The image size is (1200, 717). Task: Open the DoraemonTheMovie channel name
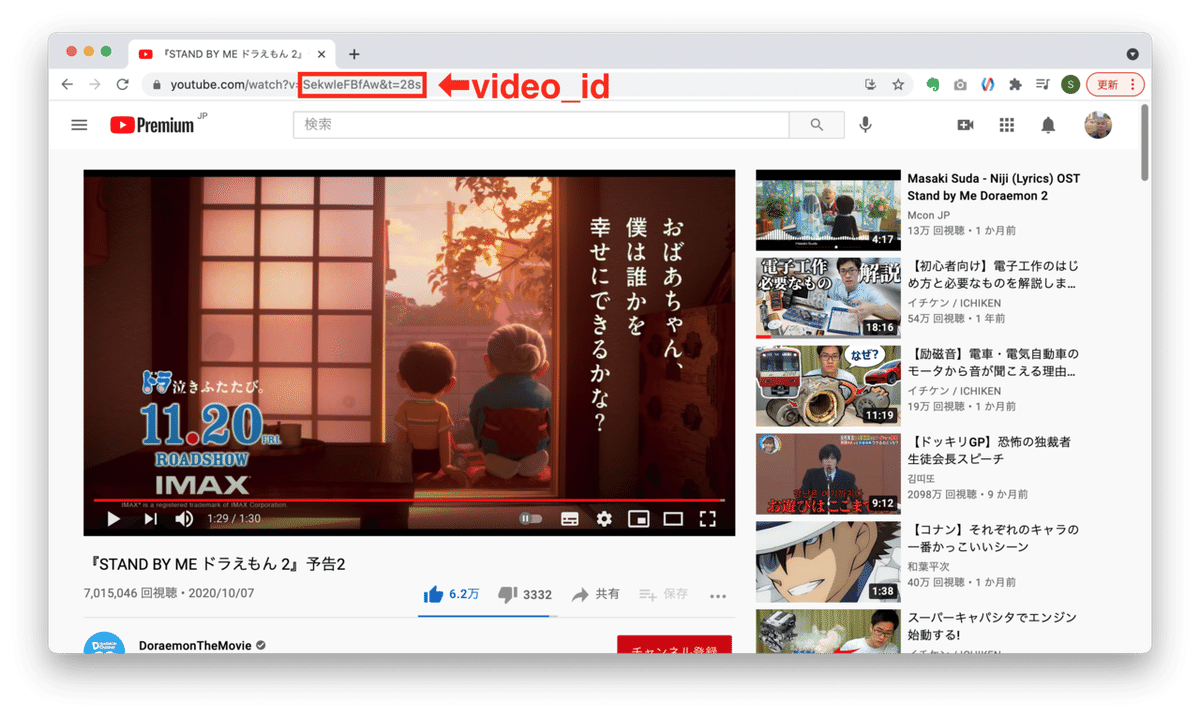(x=195, y=646)
